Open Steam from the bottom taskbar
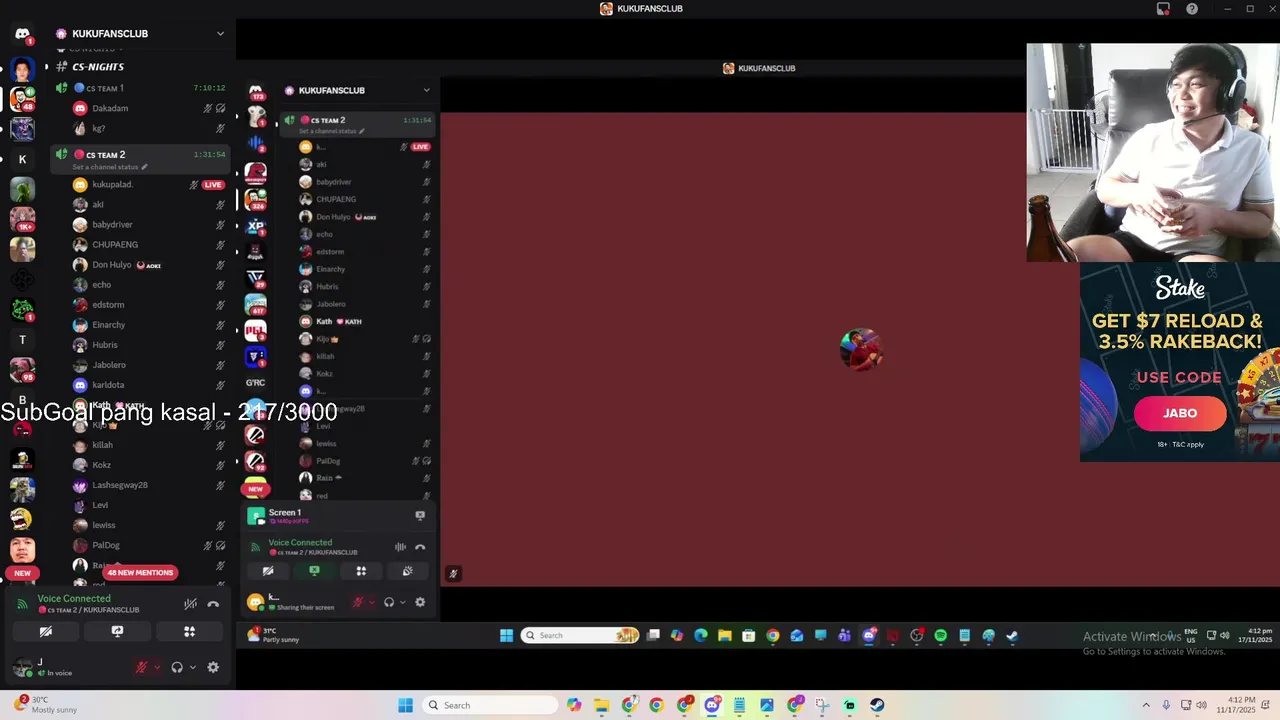 877,705
